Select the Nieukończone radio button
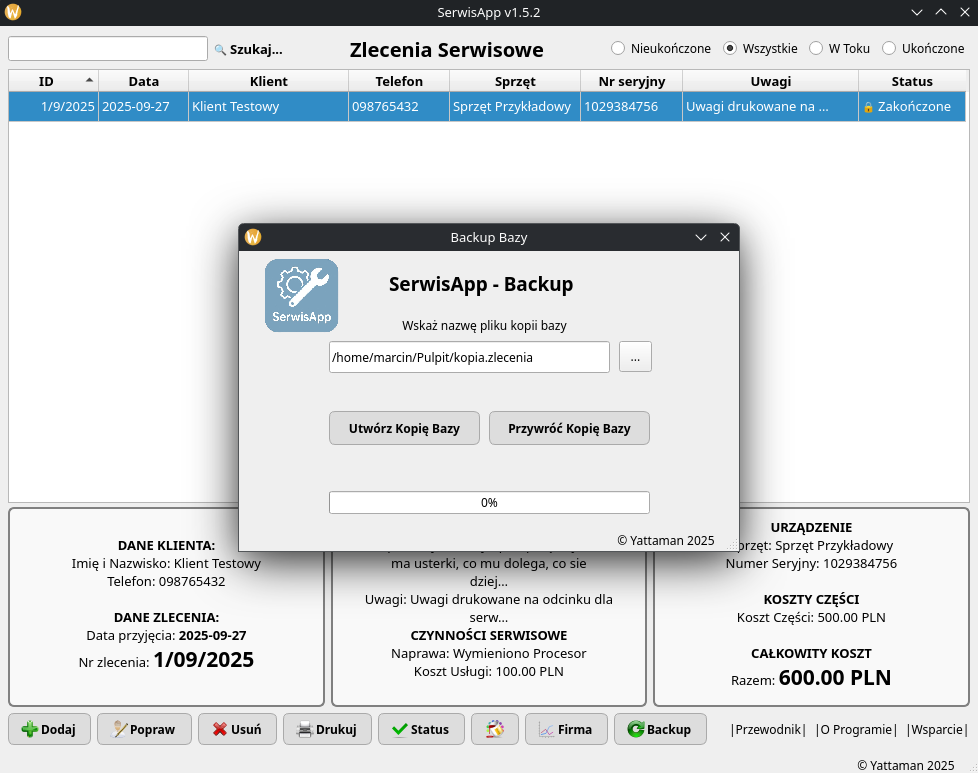 point(618,48)
